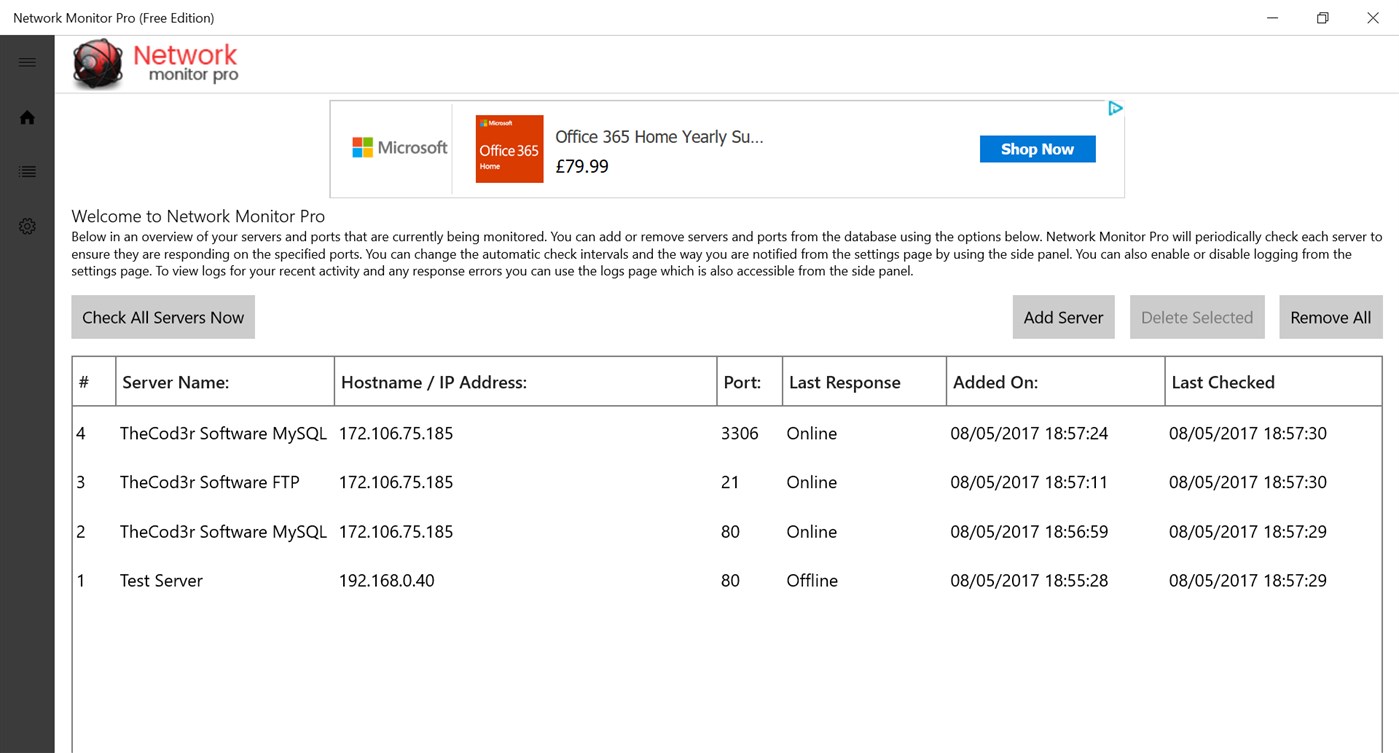This screenshot has height=753, width=1399.
Task: Open the hamburger menu in sidebar
Action: click(x=27, y=62)
